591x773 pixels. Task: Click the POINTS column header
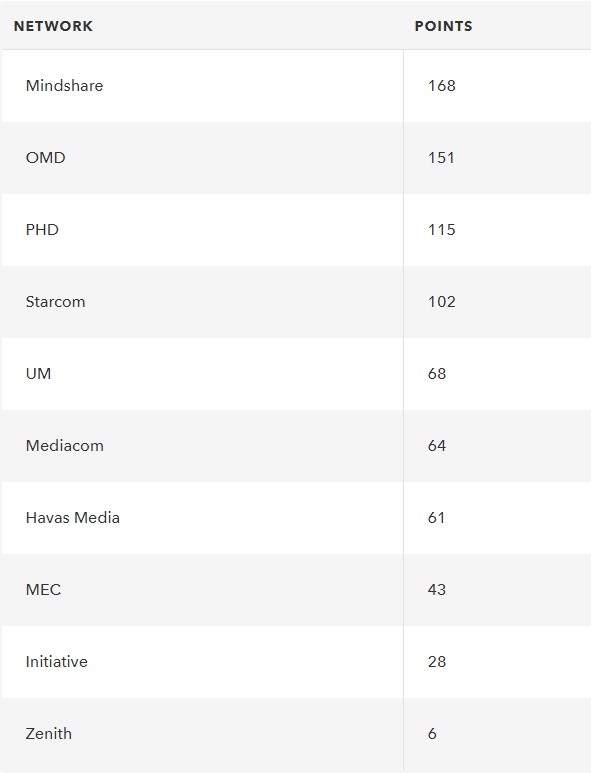[x=443, y=26]
